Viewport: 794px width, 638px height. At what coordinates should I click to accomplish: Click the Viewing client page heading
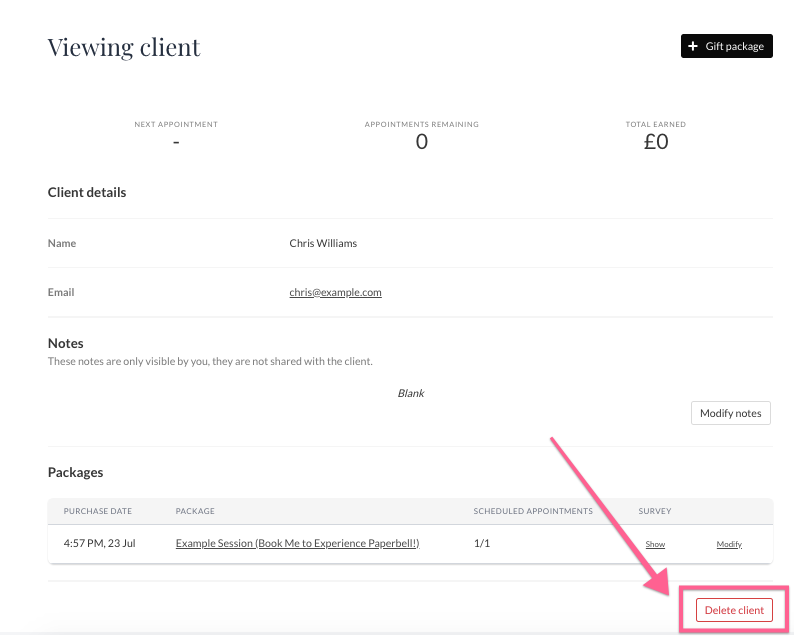[124, 47]
